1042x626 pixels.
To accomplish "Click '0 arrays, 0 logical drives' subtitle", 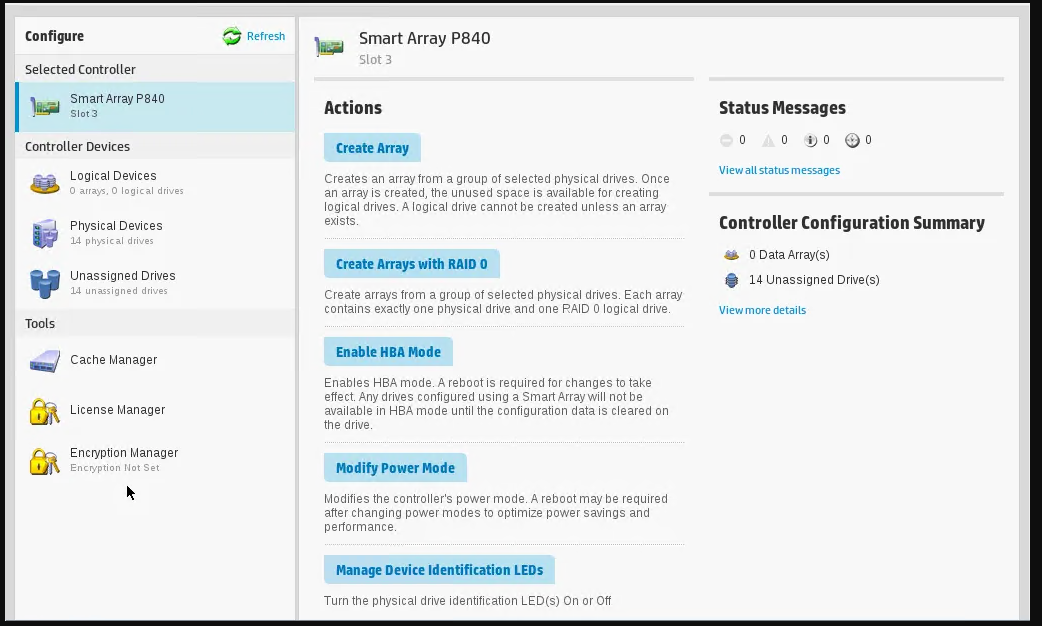I will (127, 191).
